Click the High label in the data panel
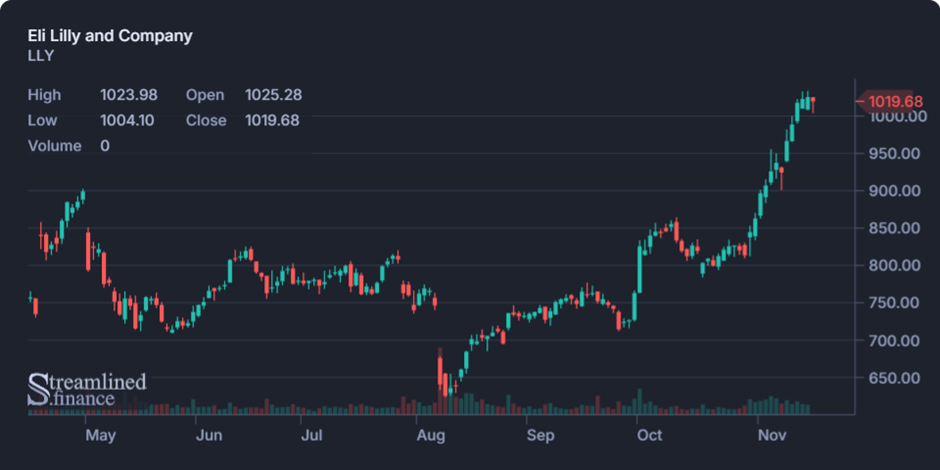Viewport: 940px width, 470px height. (x=44, y=95)
